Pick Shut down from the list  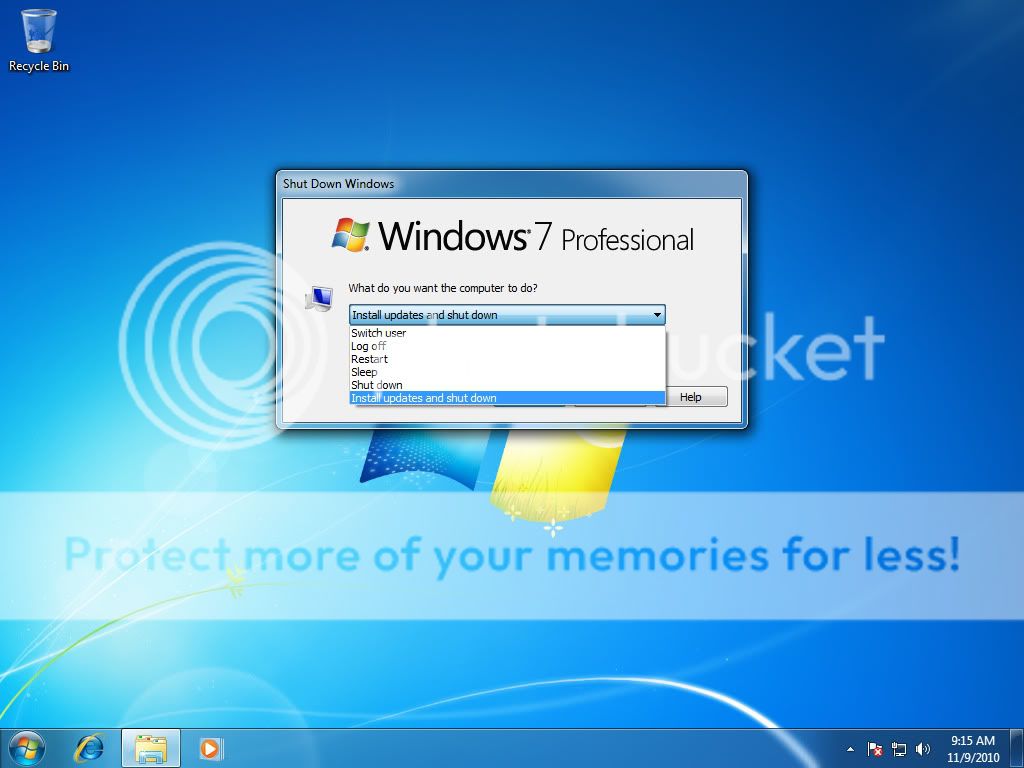507,385
